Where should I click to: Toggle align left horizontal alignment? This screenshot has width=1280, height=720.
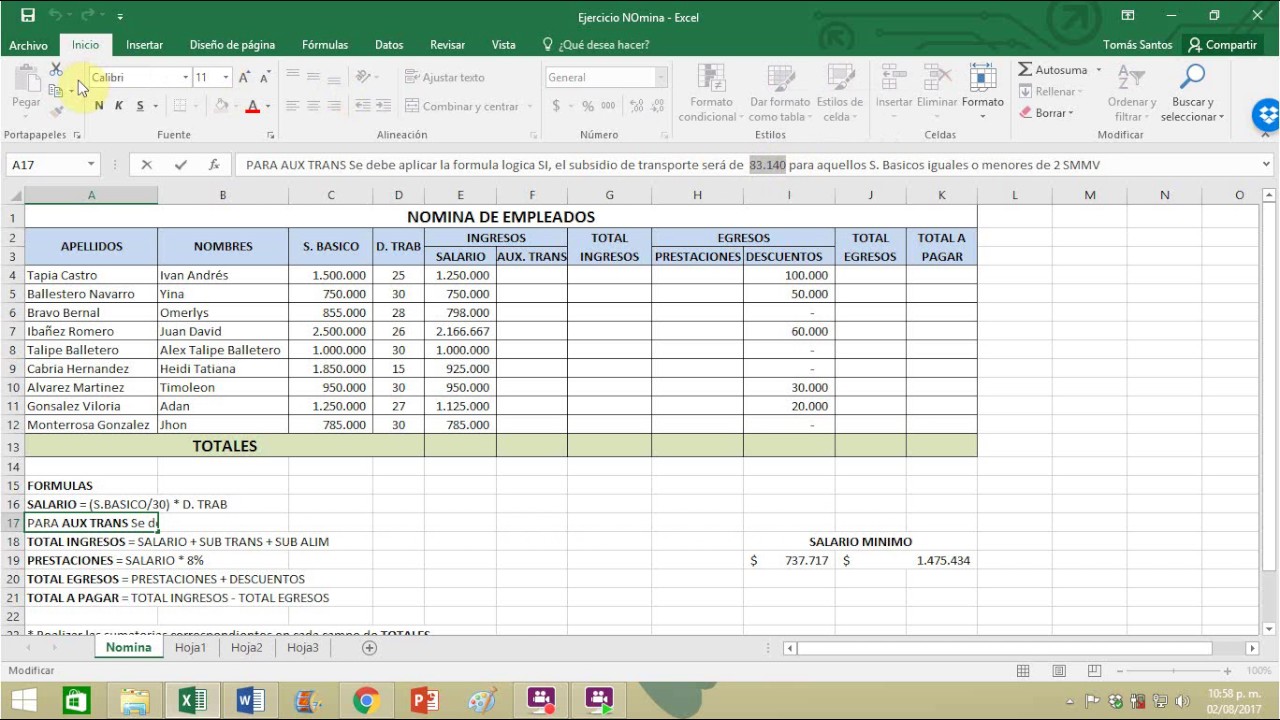pyautogui.click(x=292, y=106)
